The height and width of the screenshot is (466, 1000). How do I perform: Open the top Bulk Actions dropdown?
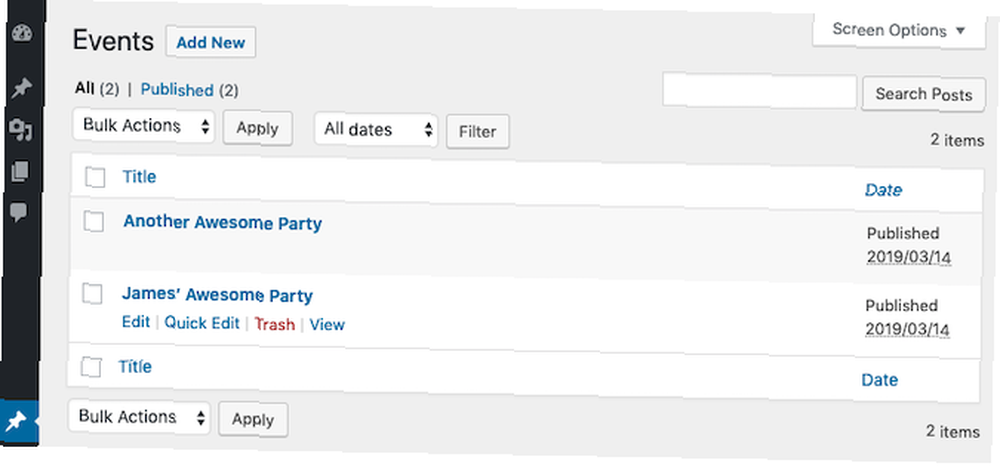pyautogui.click(x=143, y=126)
